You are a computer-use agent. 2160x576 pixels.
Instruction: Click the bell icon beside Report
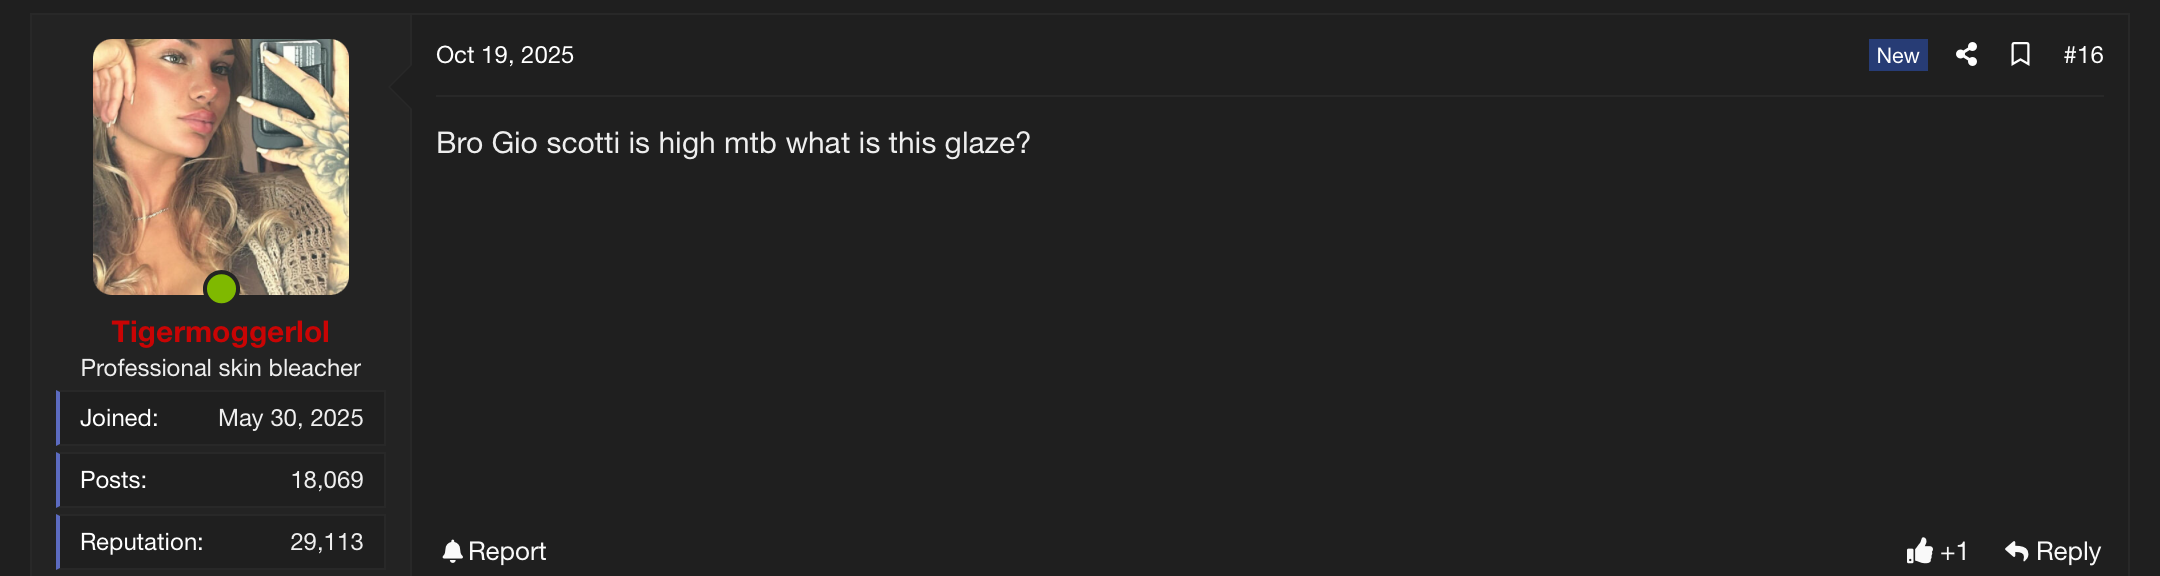coord(453,550)
